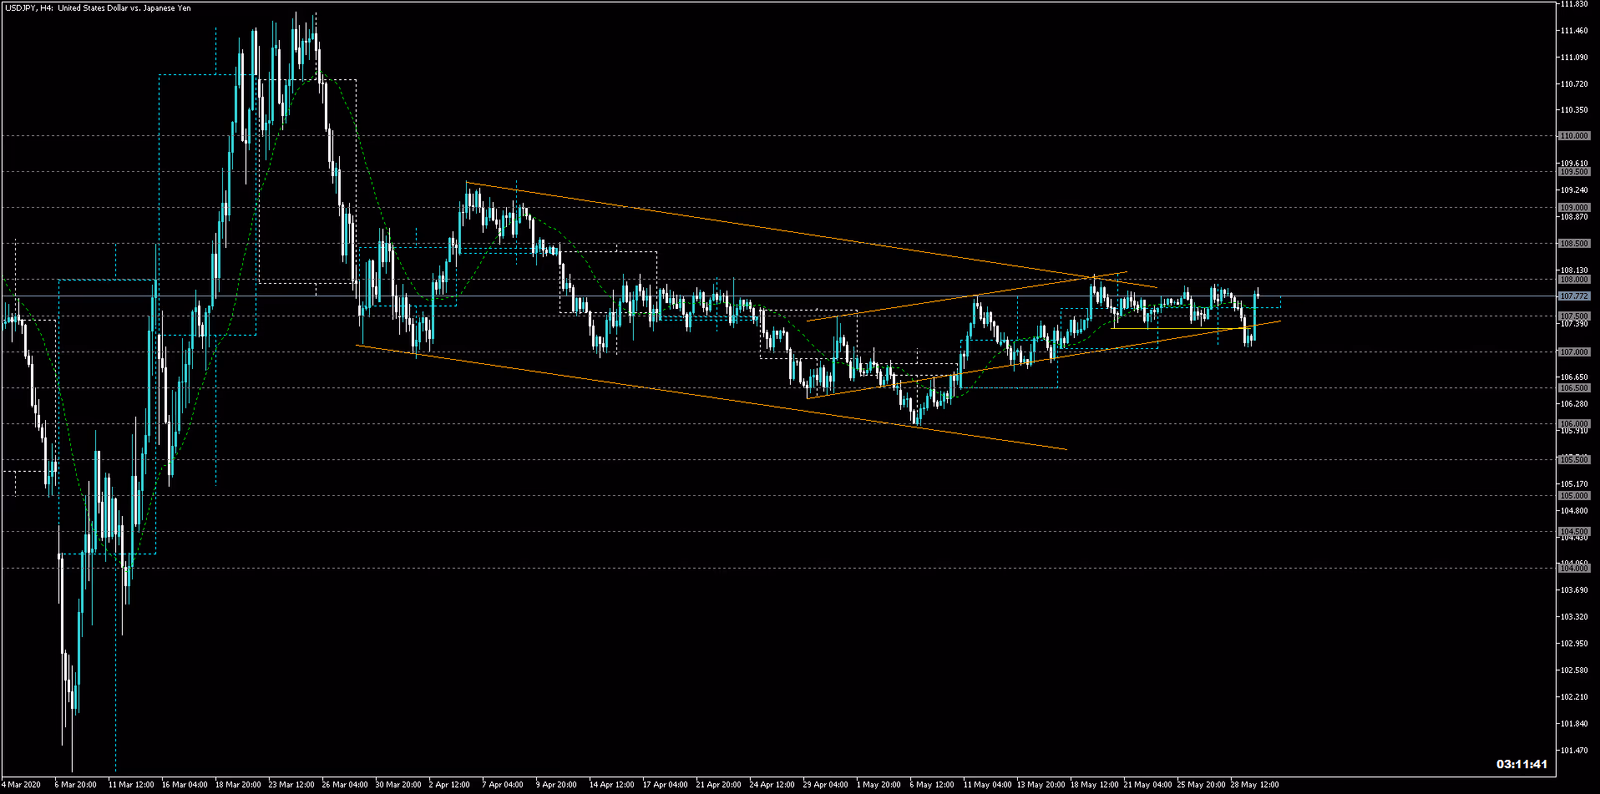
Task: Click the 106.500 price level label
Action: point(1574,388)
